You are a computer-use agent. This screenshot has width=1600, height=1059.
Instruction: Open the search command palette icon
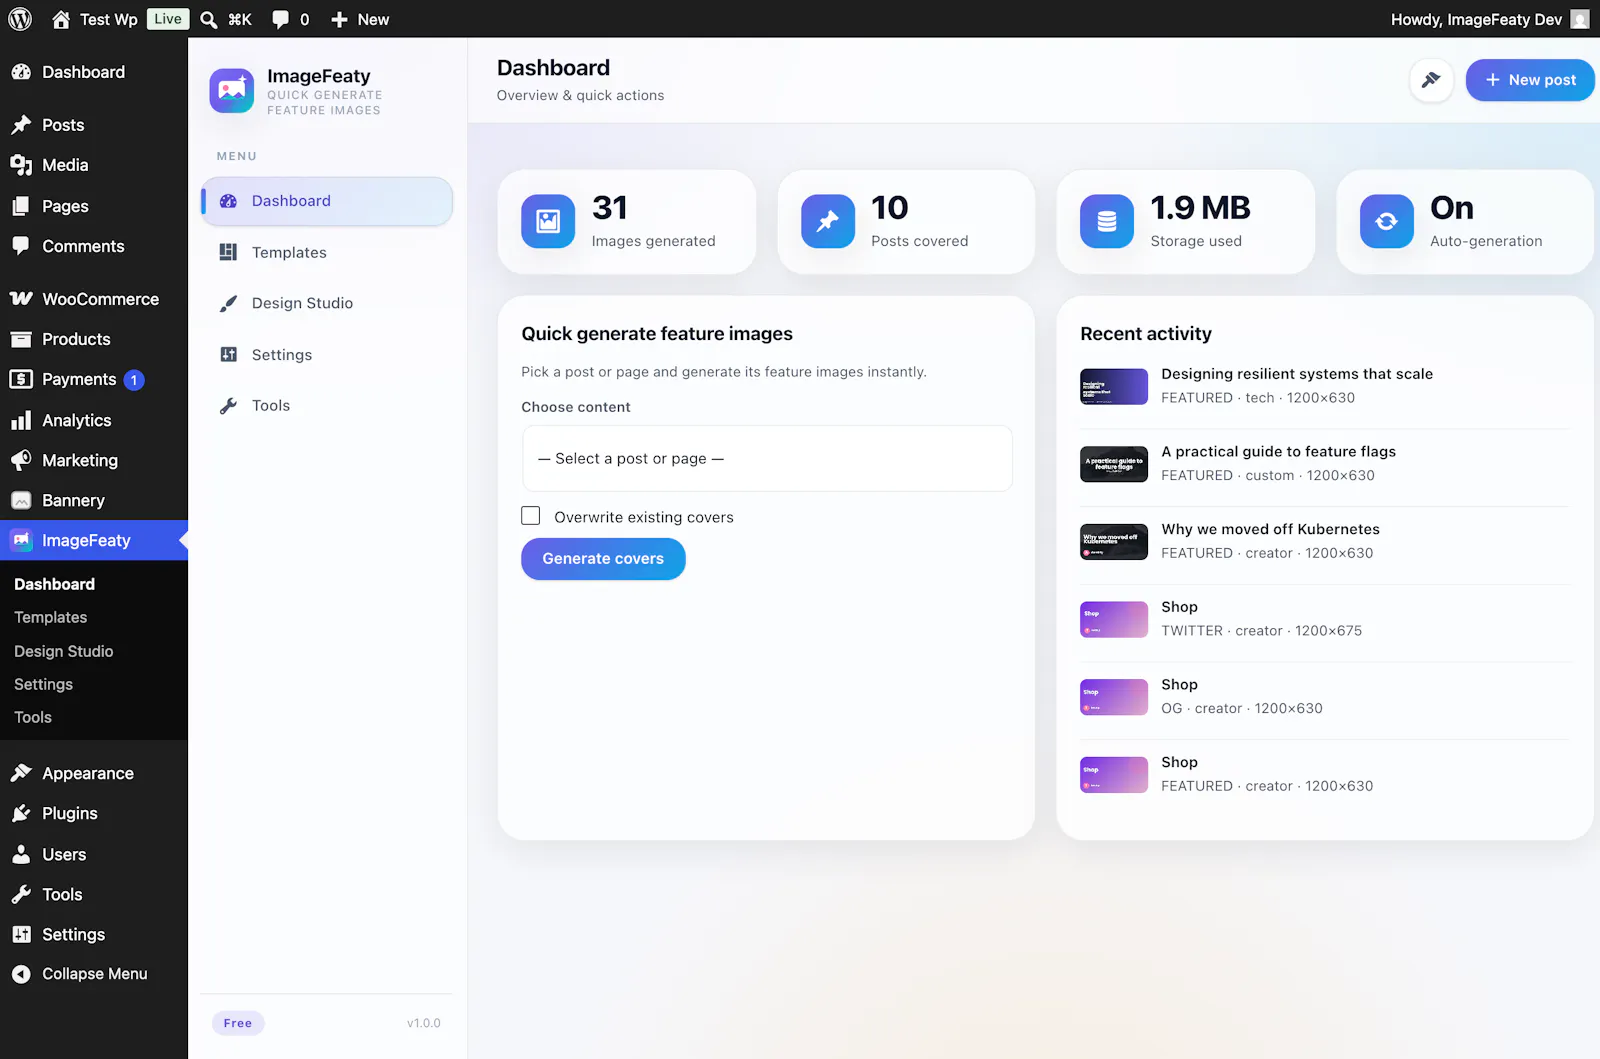point(209,19)
